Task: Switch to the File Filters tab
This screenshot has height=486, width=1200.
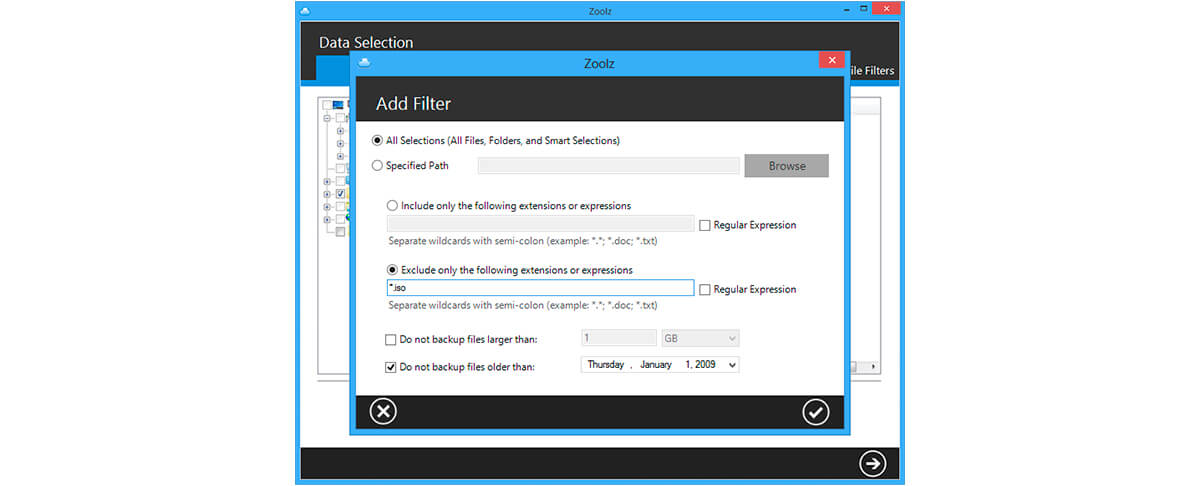Action: tap(870, 71)
